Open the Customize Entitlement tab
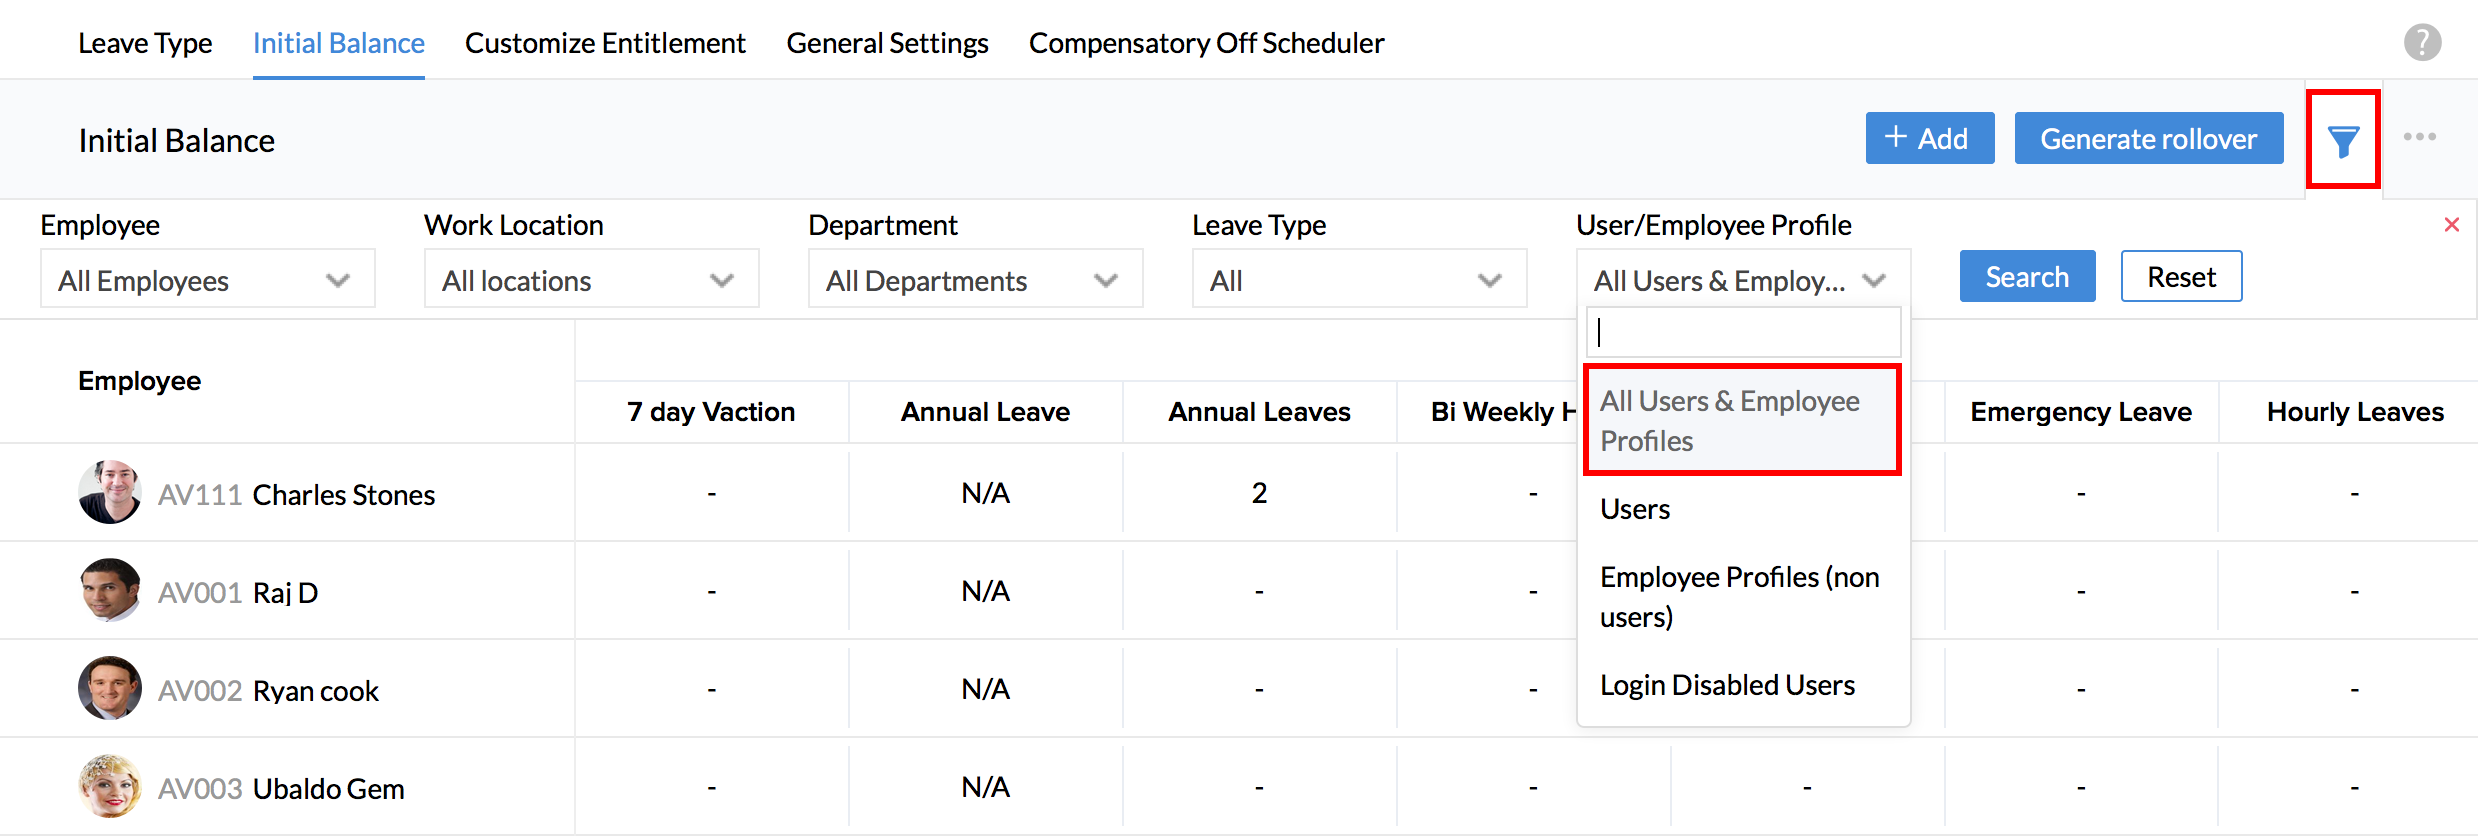Viewport: 2478px width, 836px height. [605, 43]
